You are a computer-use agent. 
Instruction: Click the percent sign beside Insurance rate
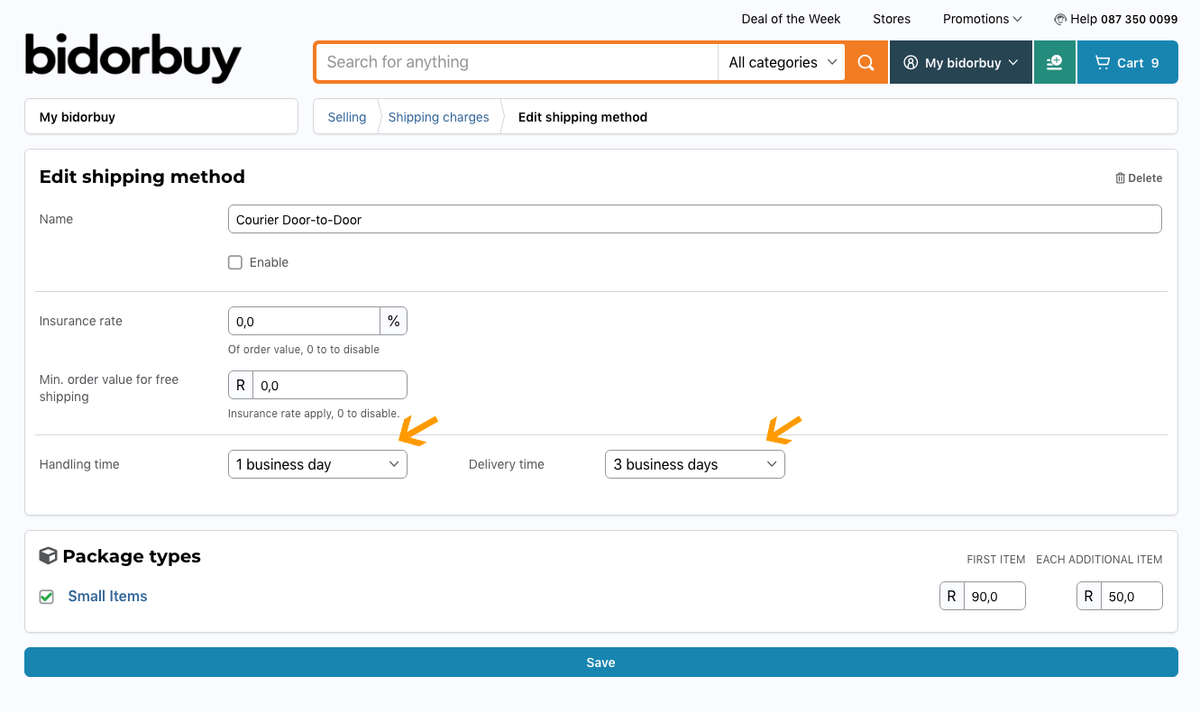click(x=394, y=321)
